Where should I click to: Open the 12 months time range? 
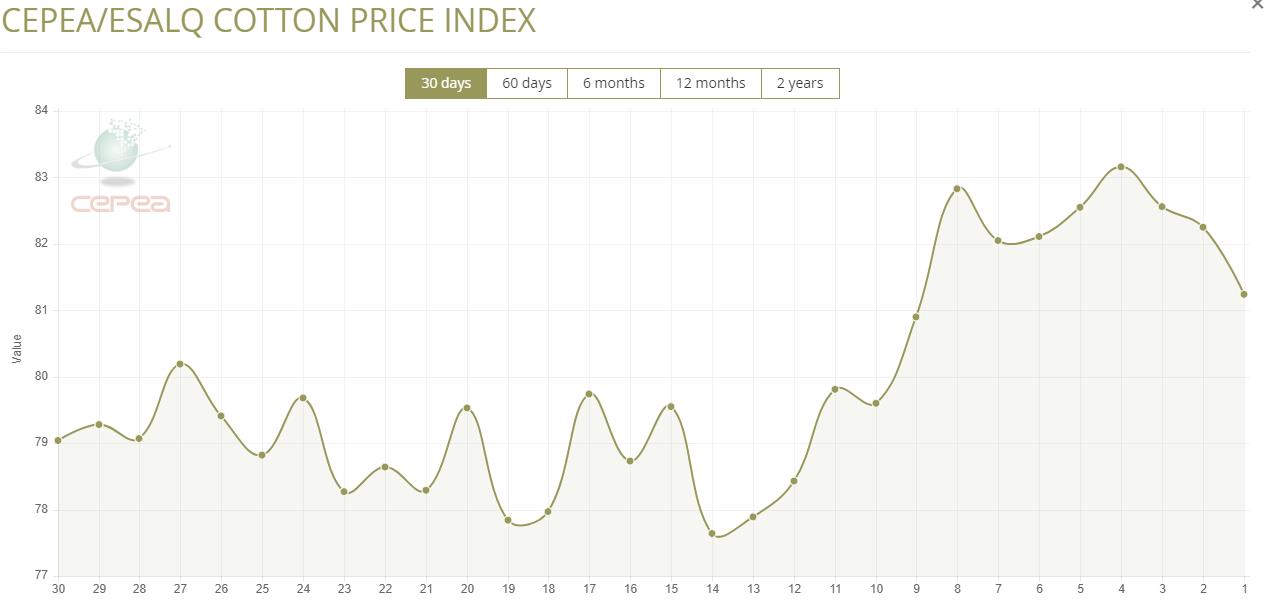tap(710, 83)
